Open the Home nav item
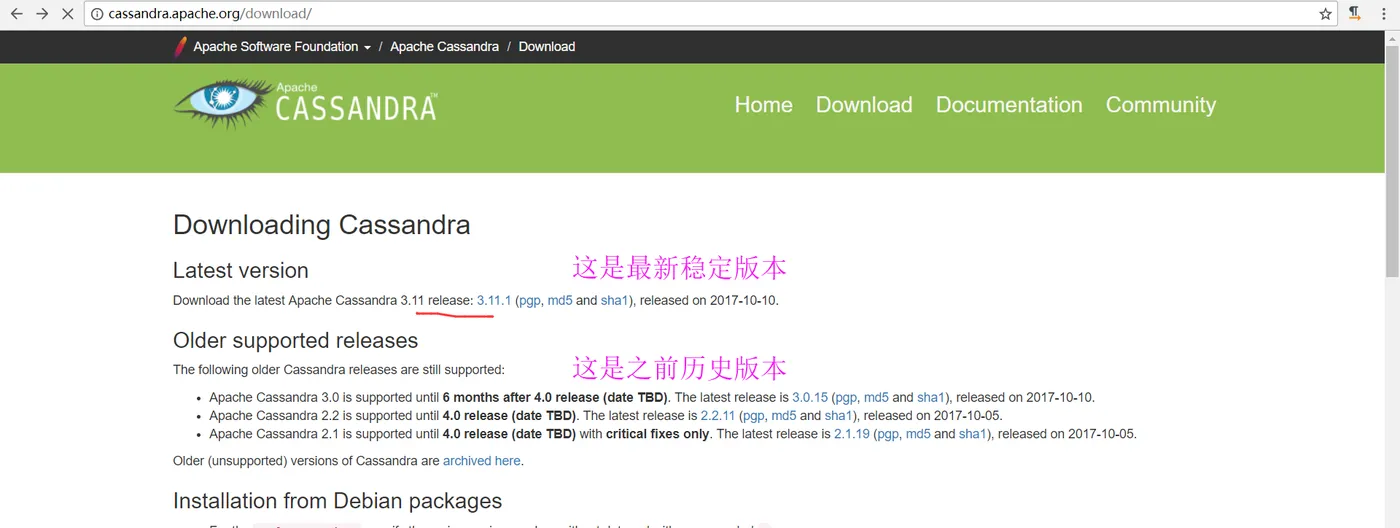 764,105
